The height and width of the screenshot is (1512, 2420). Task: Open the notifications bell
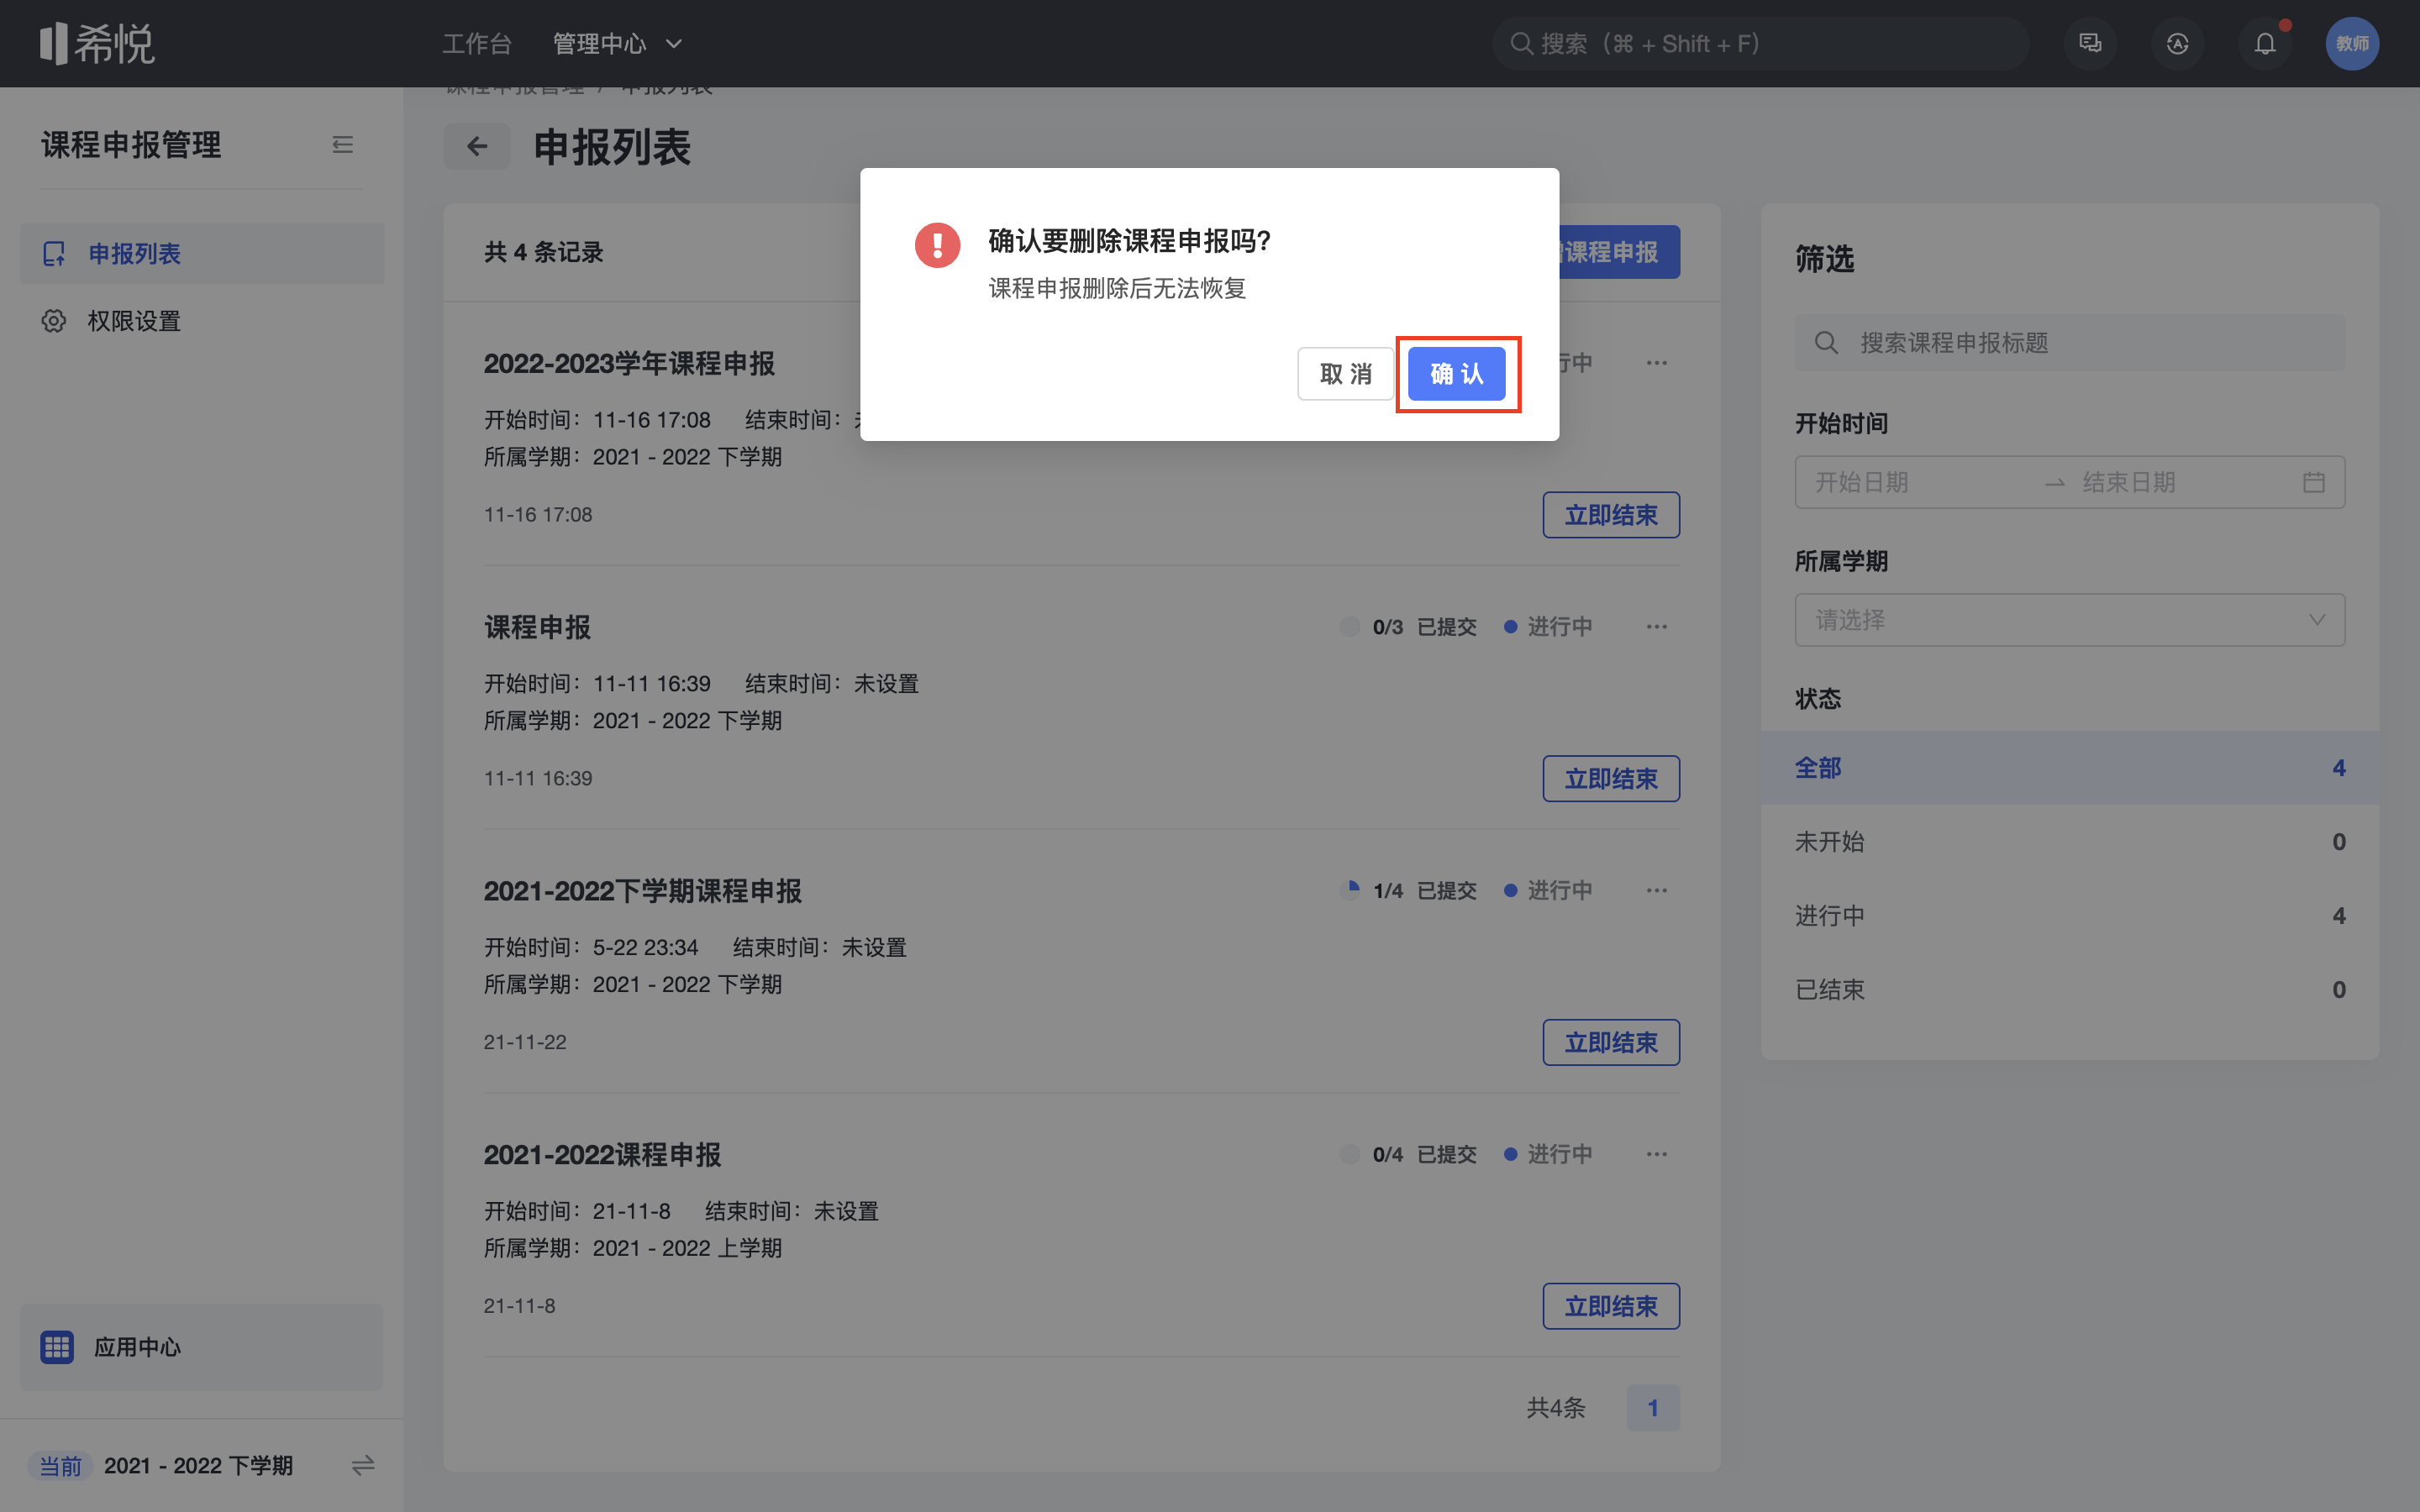click(x=2265, y=44)
